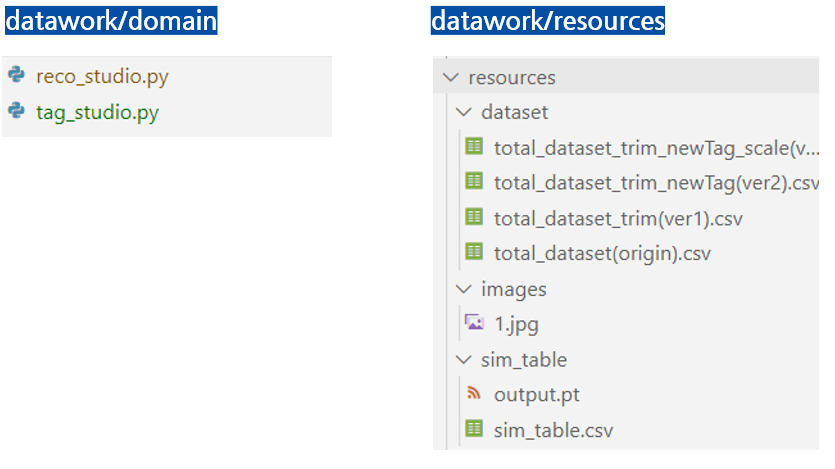Click the Python icon beside tag_studio.py
Viewport: 835px width, 469px height.
click(17, 111)
